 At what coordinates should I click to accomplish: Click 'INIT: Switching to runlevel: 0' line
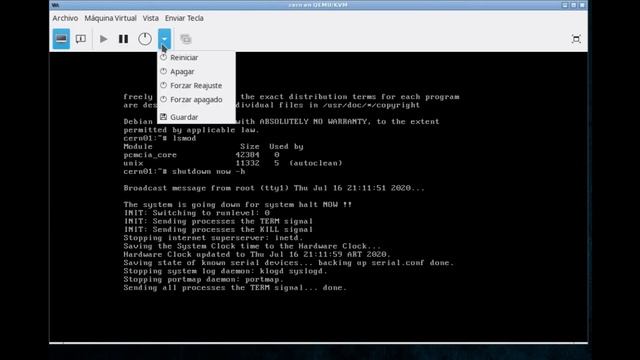(x=197, y=213)
